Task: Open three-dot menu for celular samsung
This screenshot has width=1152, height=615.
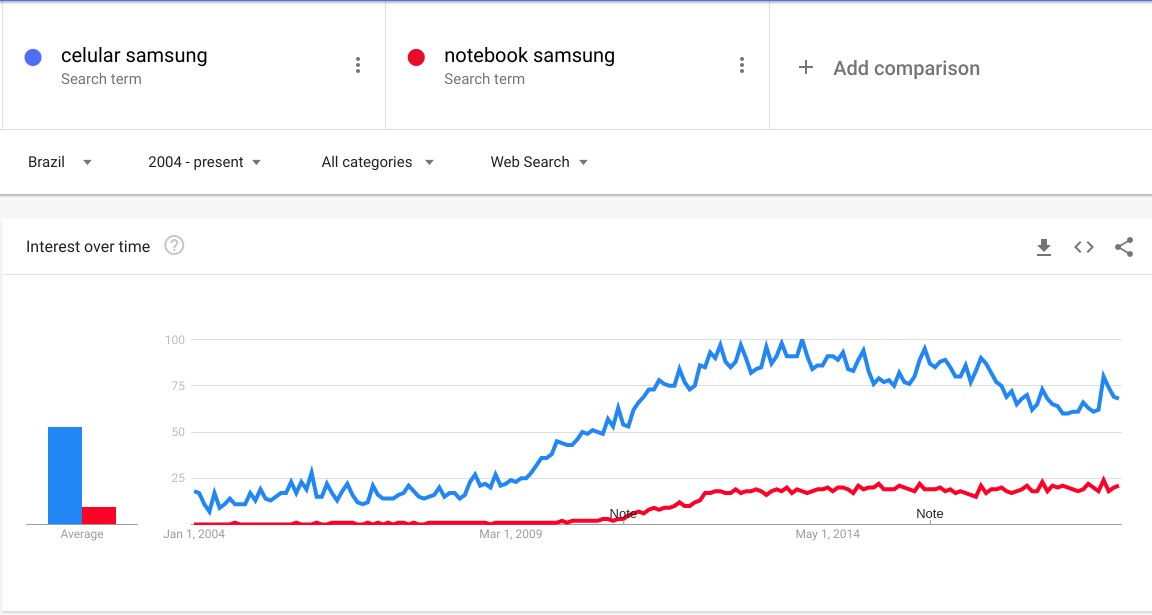Action: 358,65
